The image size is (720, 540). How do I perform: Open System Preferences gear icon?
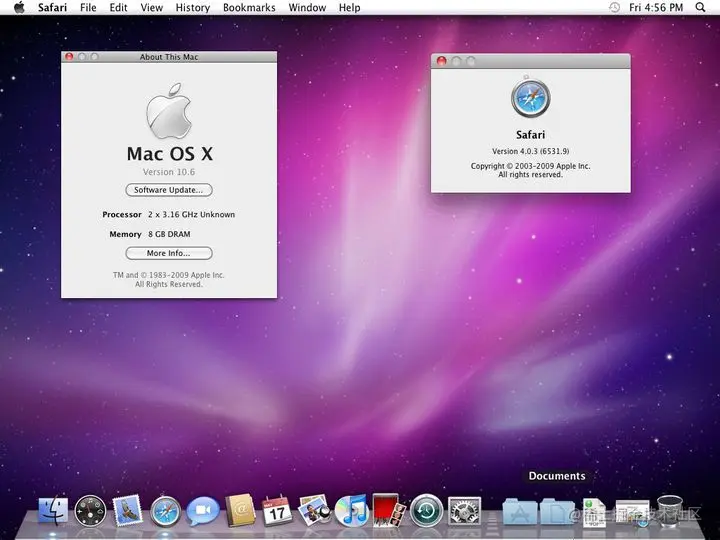point(464,511)
